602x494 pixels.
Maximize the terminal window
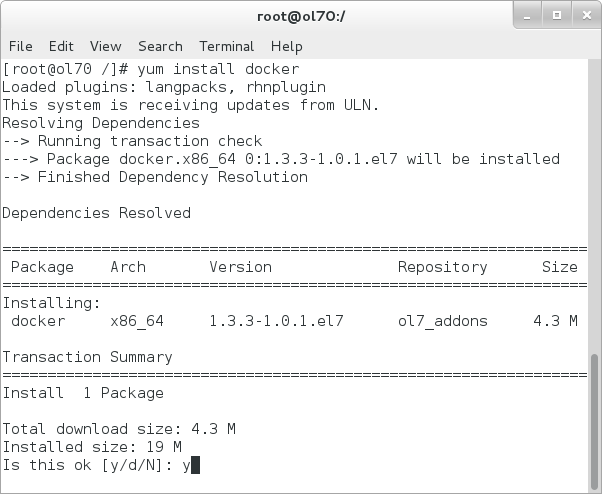pyautogui.click(x=557, y=15)
